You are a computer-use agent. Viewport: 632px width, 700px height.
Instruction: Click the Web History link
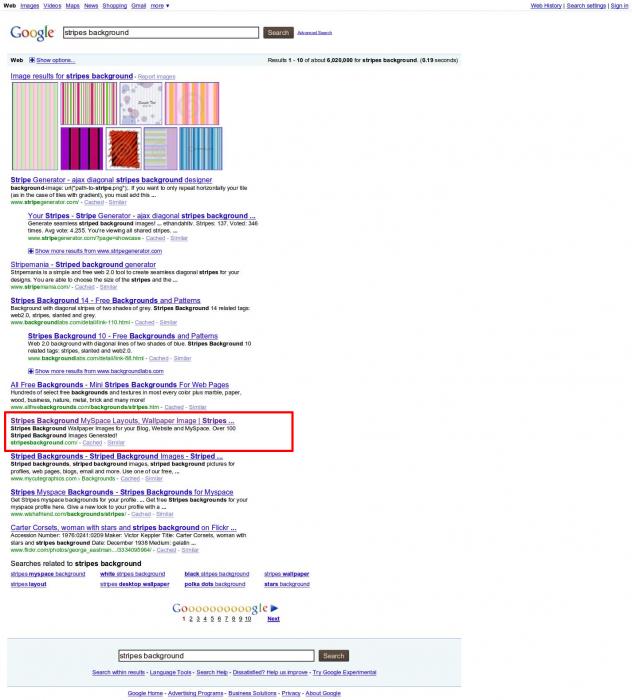(546, 6)
